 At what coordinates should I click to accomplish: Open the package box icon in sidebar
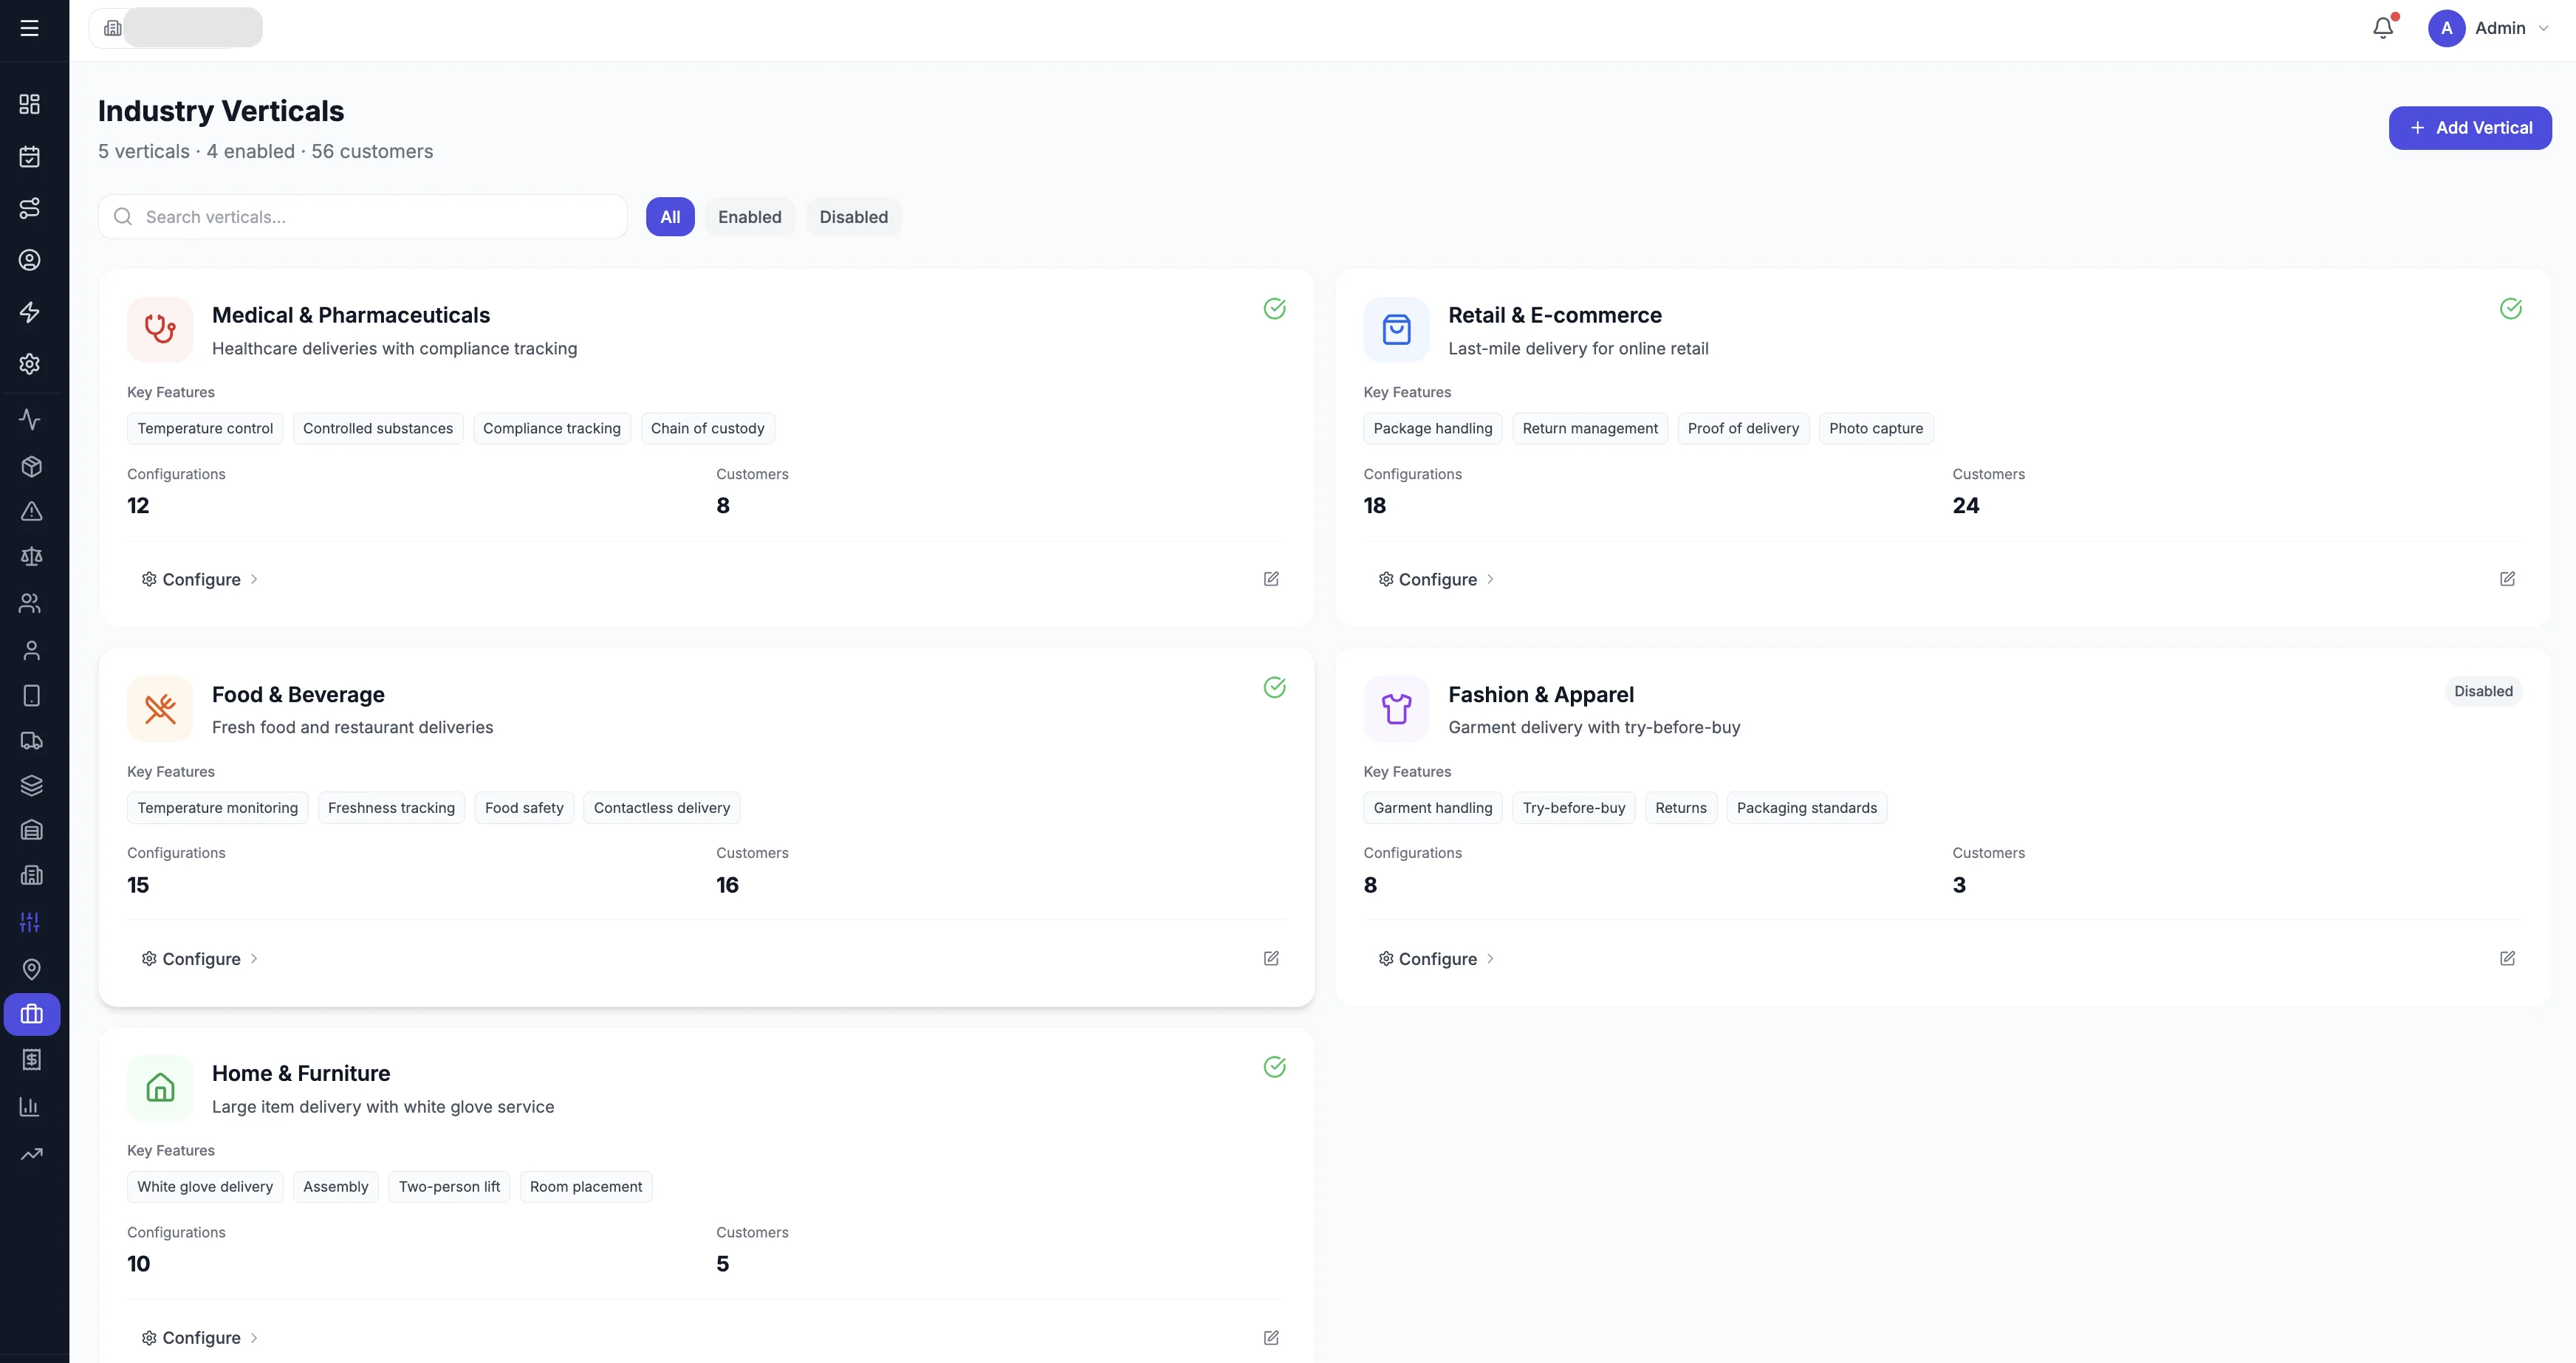30,466
